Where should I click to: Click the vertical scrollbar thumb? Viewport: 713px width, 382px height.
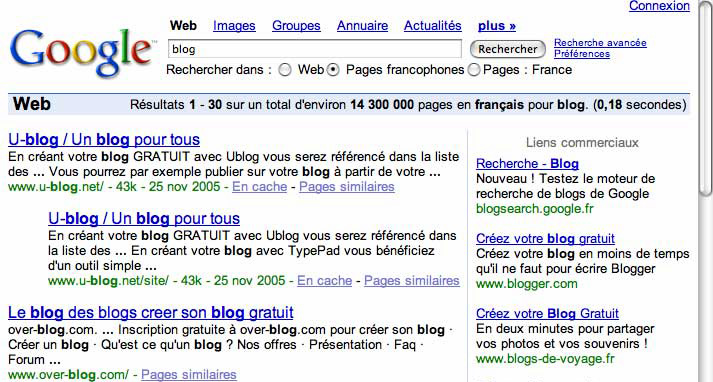pos(706,98)
